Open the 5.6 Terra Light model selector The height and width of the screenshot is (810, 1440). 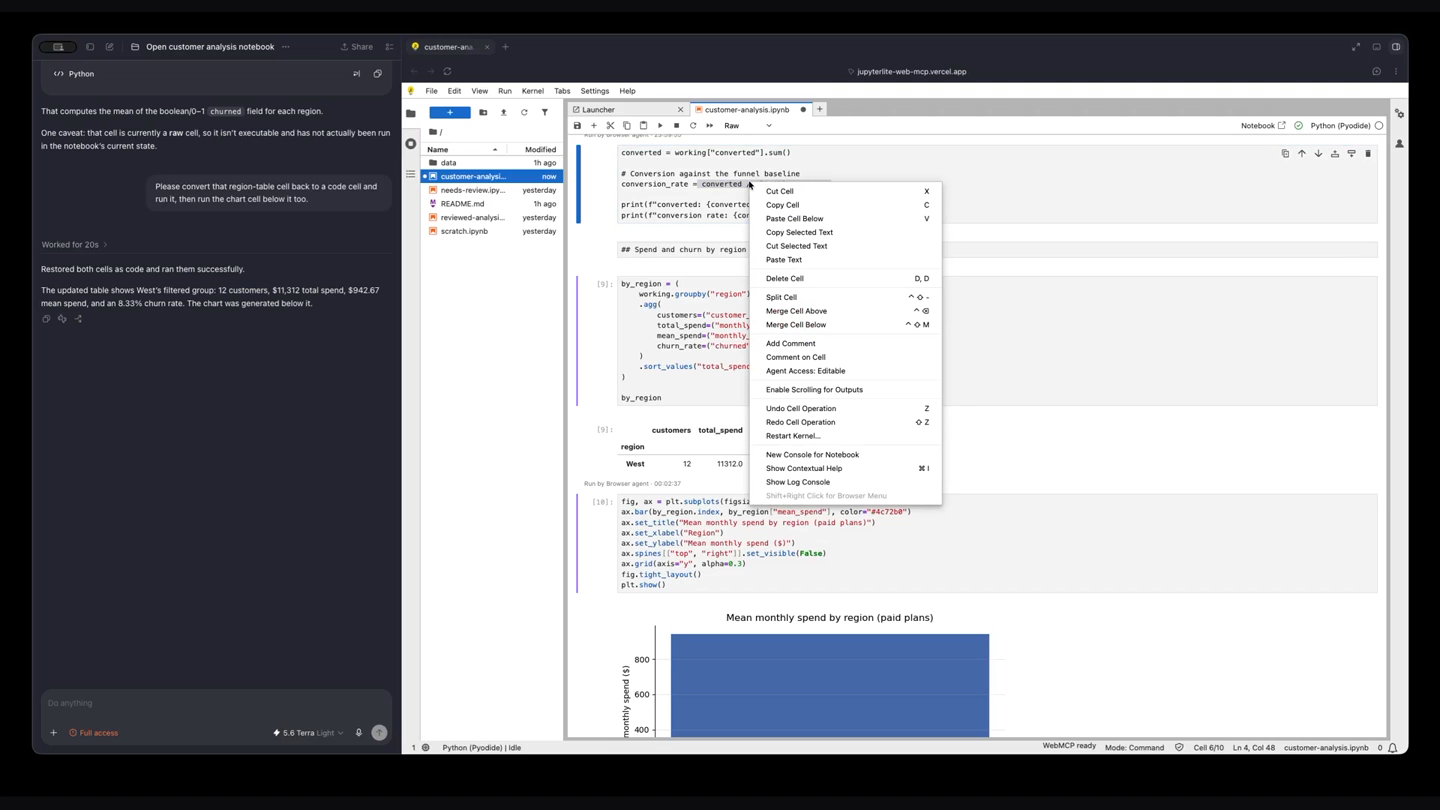pos(308,733)
